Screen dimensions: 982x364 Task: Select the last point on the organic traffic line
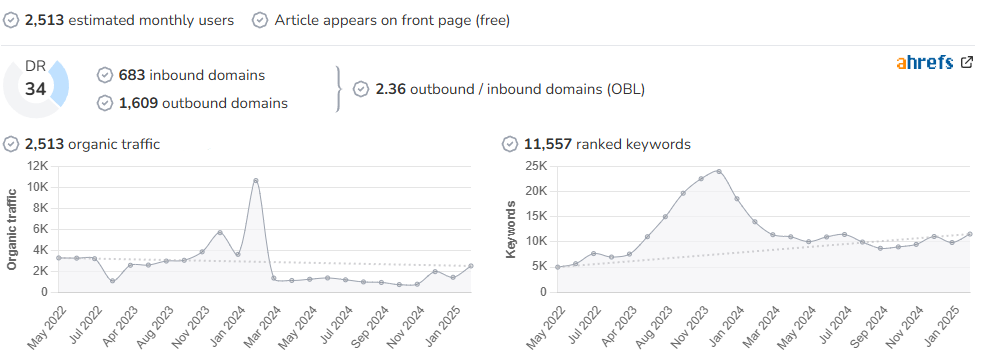tap(470, 266)
